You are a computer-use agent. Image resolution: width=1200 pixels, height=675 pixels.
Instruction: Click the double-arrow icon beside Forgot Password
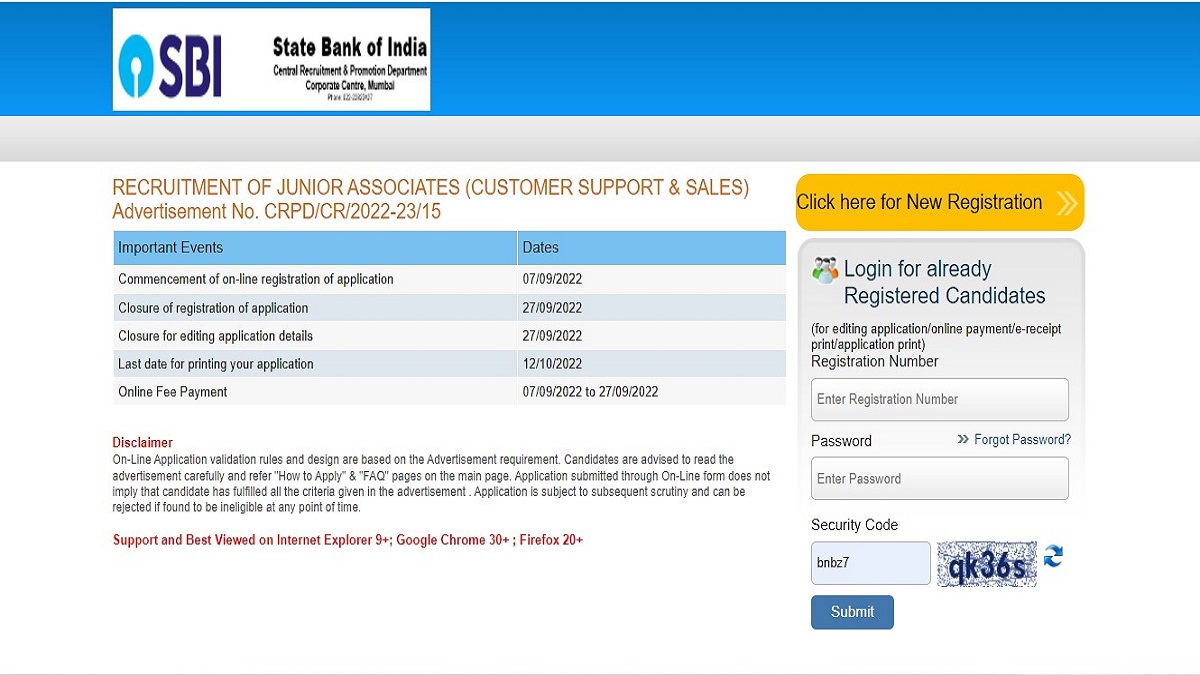tap(962, 439)
